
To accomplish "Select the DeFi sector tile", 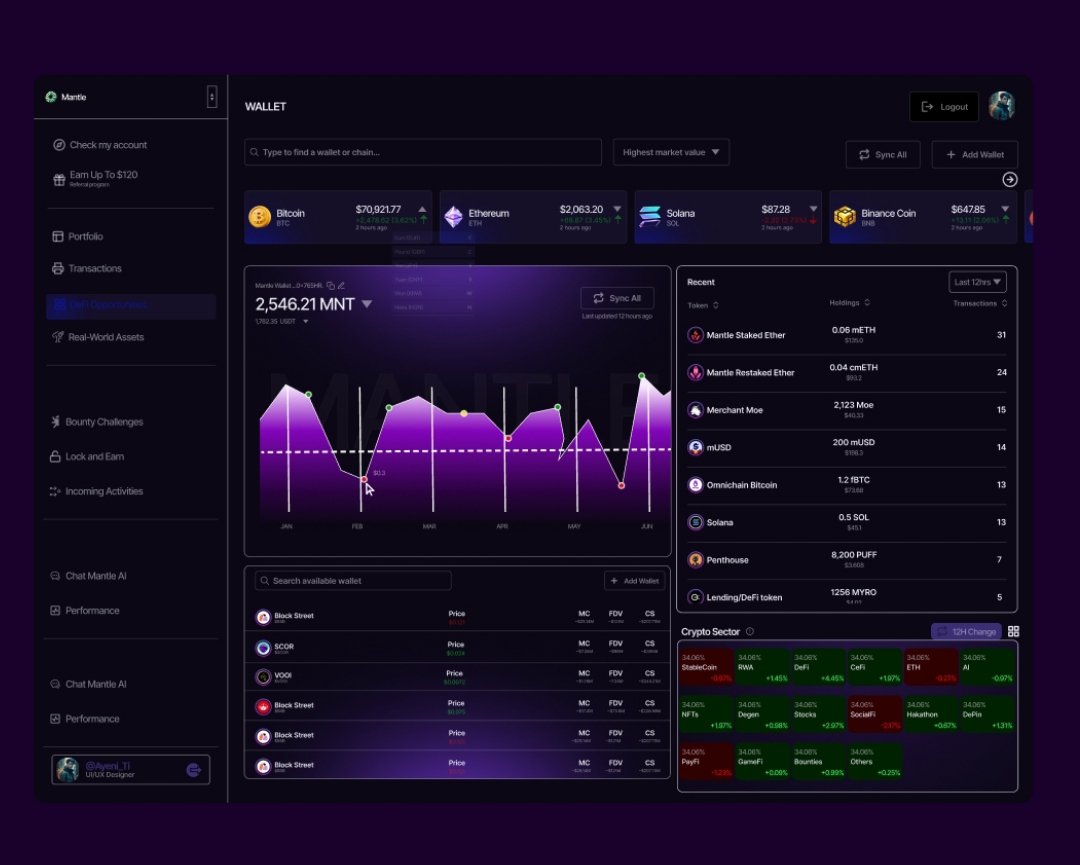I will pos(818,667).
